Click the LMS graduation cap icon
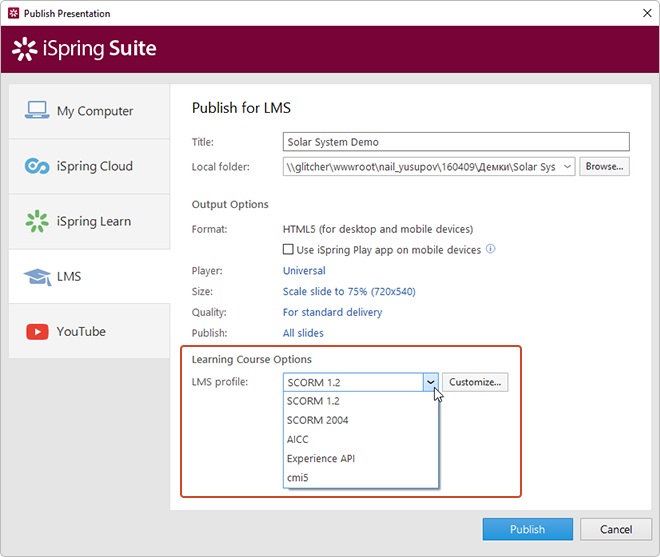This screenshot has height=557, width=660. (x=37, y=277)
